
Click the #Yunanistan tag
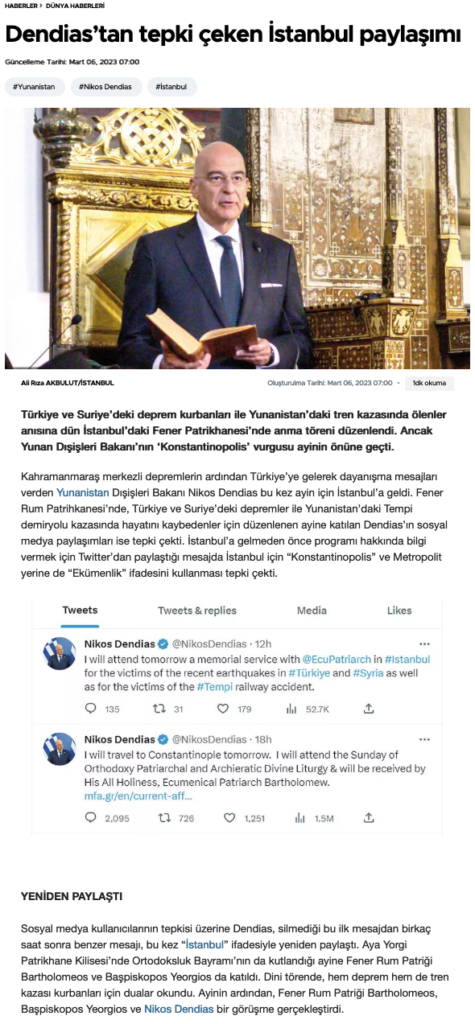tap(35, 87)
